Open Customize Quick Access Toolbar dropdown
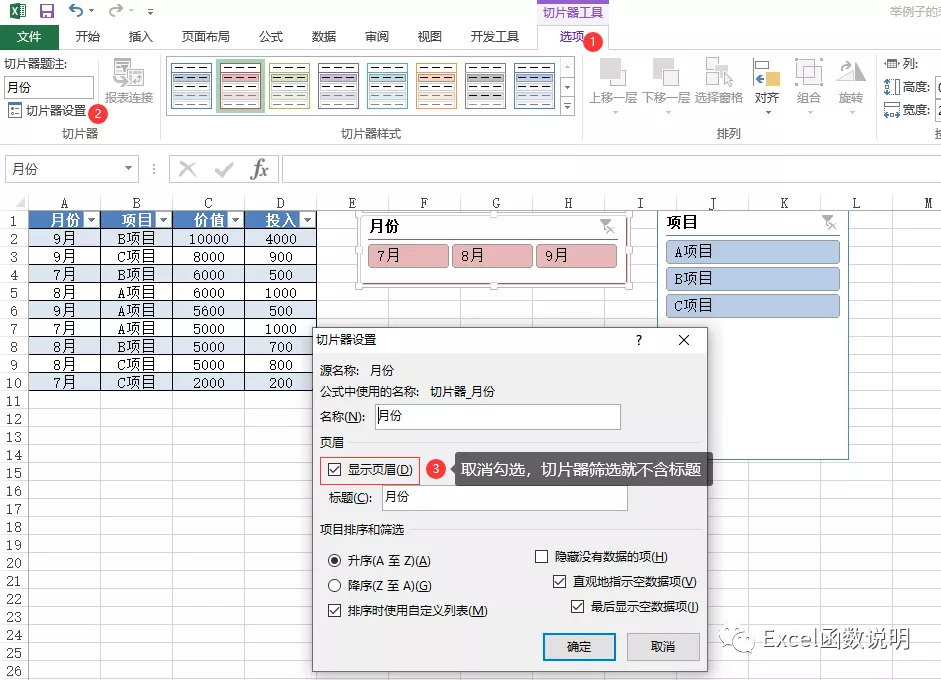The width and height of the screenshot is (941, 680). [x=150, y=11]
